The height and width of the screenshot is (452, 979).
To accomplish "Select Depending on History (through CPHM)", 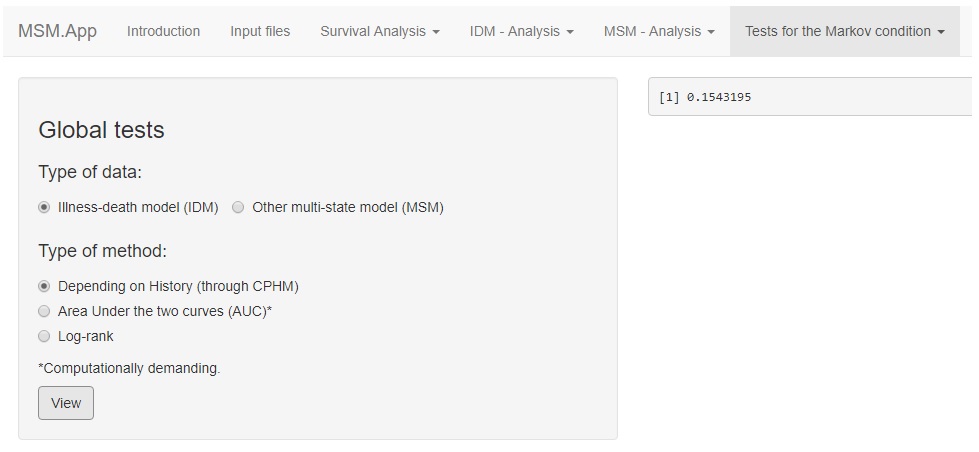I will tap(44, 286).
